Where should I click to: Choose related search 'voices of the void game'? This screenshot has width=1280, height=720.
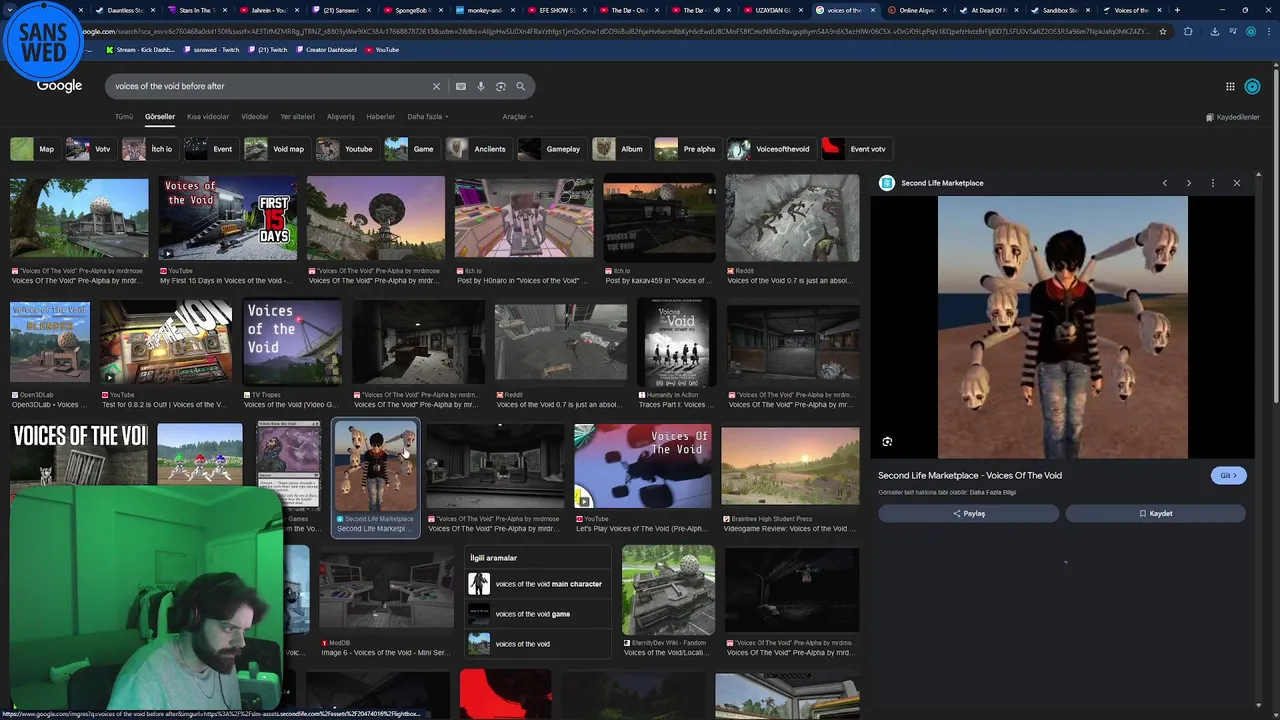[x=538, y=614]
